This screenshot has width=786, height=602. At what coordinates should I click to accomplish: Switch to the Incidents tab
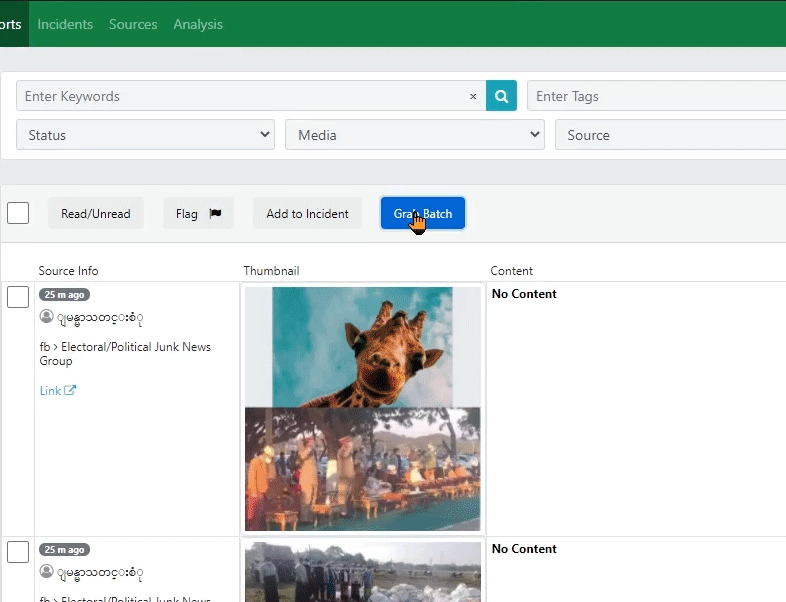[65, 24]
